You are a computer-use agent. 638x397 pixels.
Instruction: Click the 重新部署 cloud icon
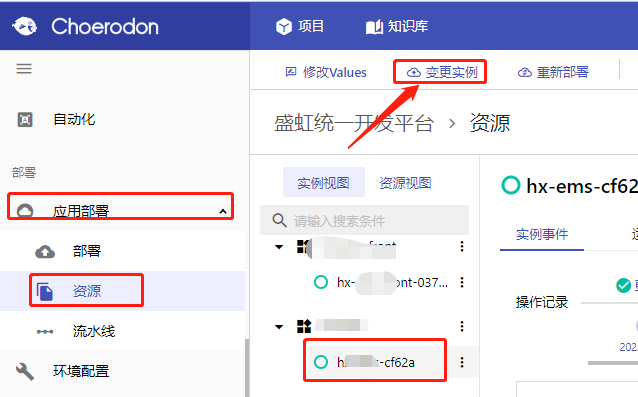(524, 72)
